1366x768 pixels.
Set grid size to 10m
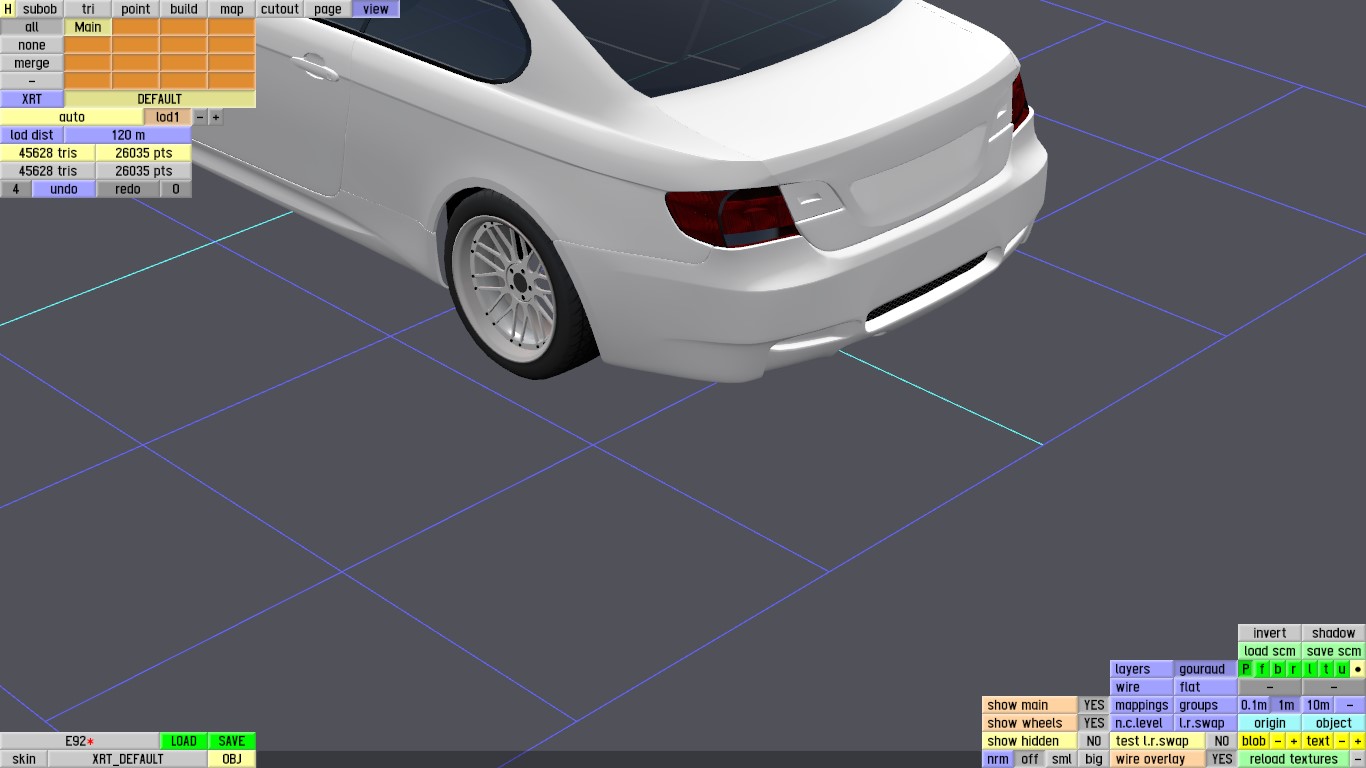coord(1318,705)
